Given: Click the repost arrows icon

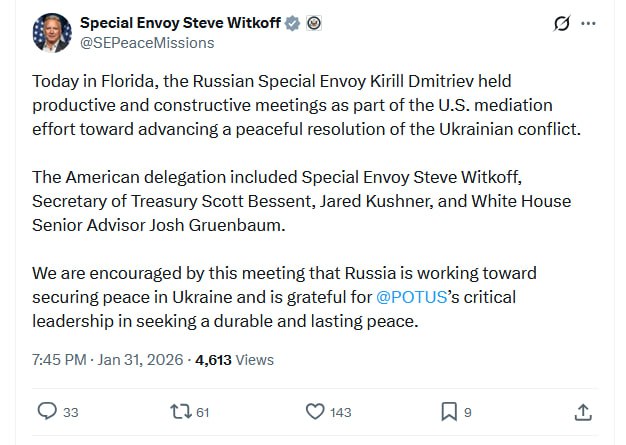Looking at the screenshot, I should [180, 411].
